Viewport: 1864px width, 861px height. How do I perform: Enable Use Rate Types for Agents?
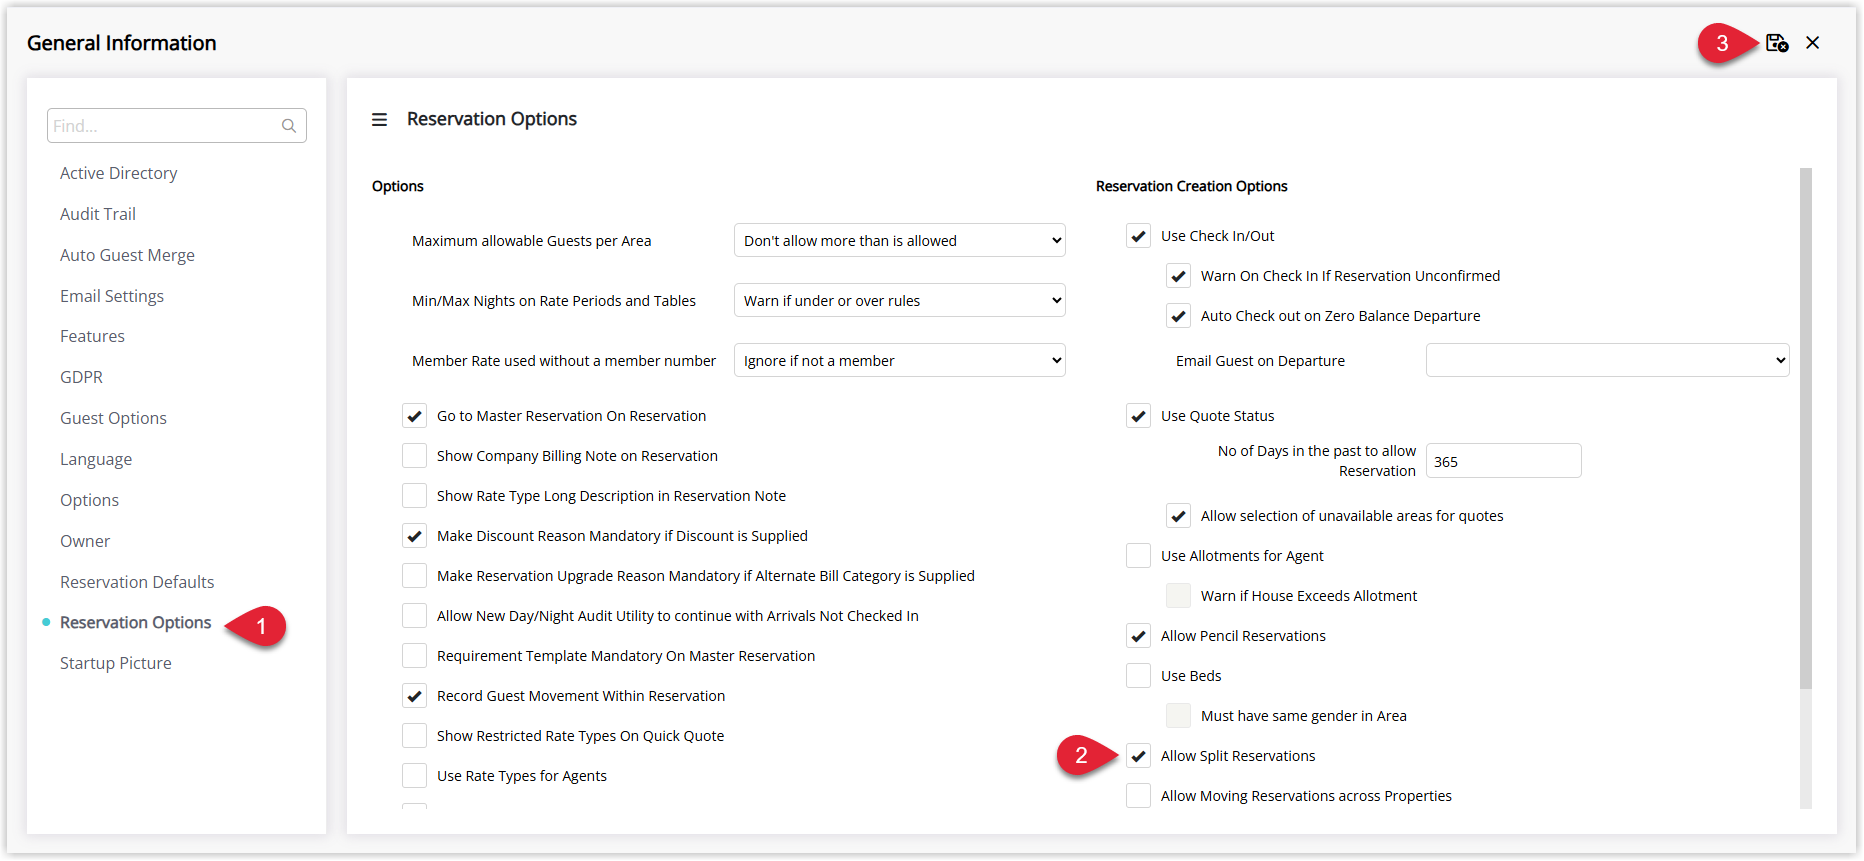(x=415, y=776)
